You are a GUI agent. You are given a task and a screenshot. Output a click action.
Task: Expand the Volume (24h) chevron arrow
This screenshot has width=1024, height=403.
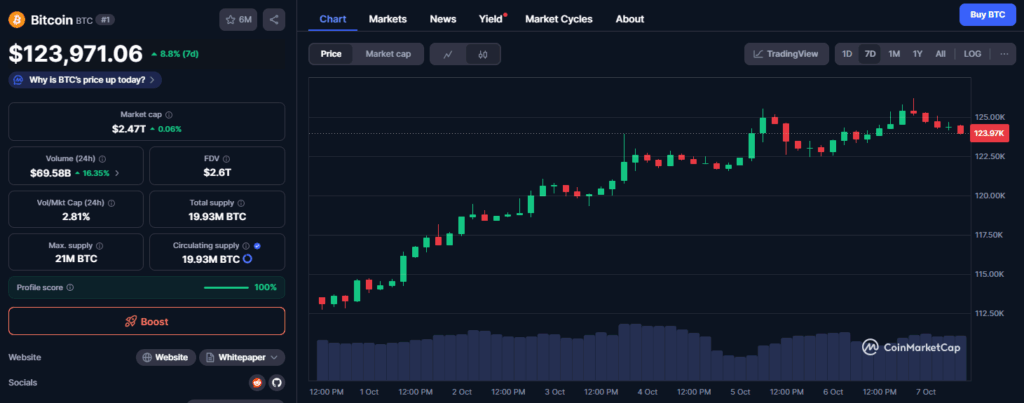[117, 173]
